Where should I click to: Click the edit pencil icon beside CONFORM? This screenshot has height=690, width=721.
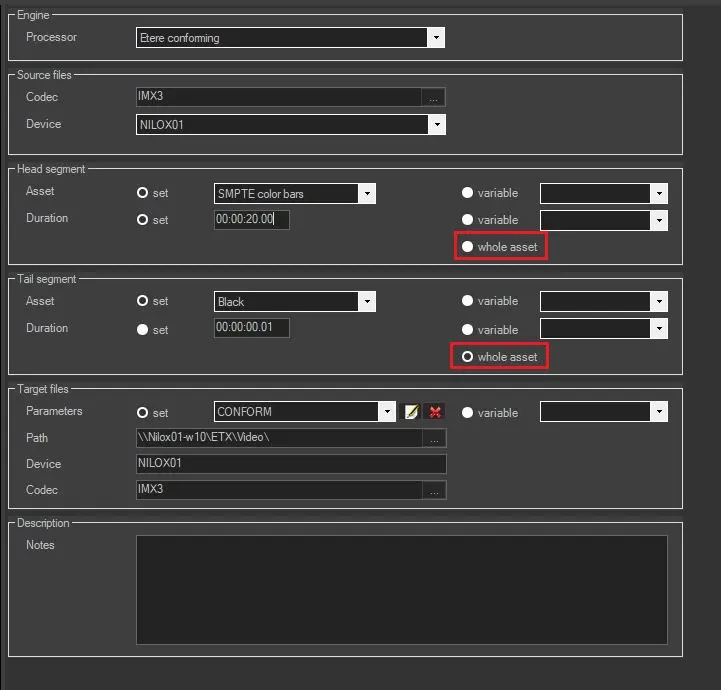(412, 412)
